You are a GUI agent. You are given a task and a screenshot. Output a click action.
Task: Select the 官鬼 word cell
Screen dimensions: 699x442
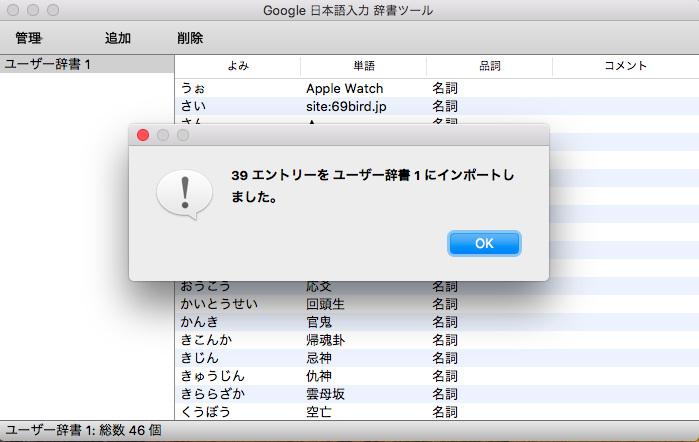(x=364, y=322)
